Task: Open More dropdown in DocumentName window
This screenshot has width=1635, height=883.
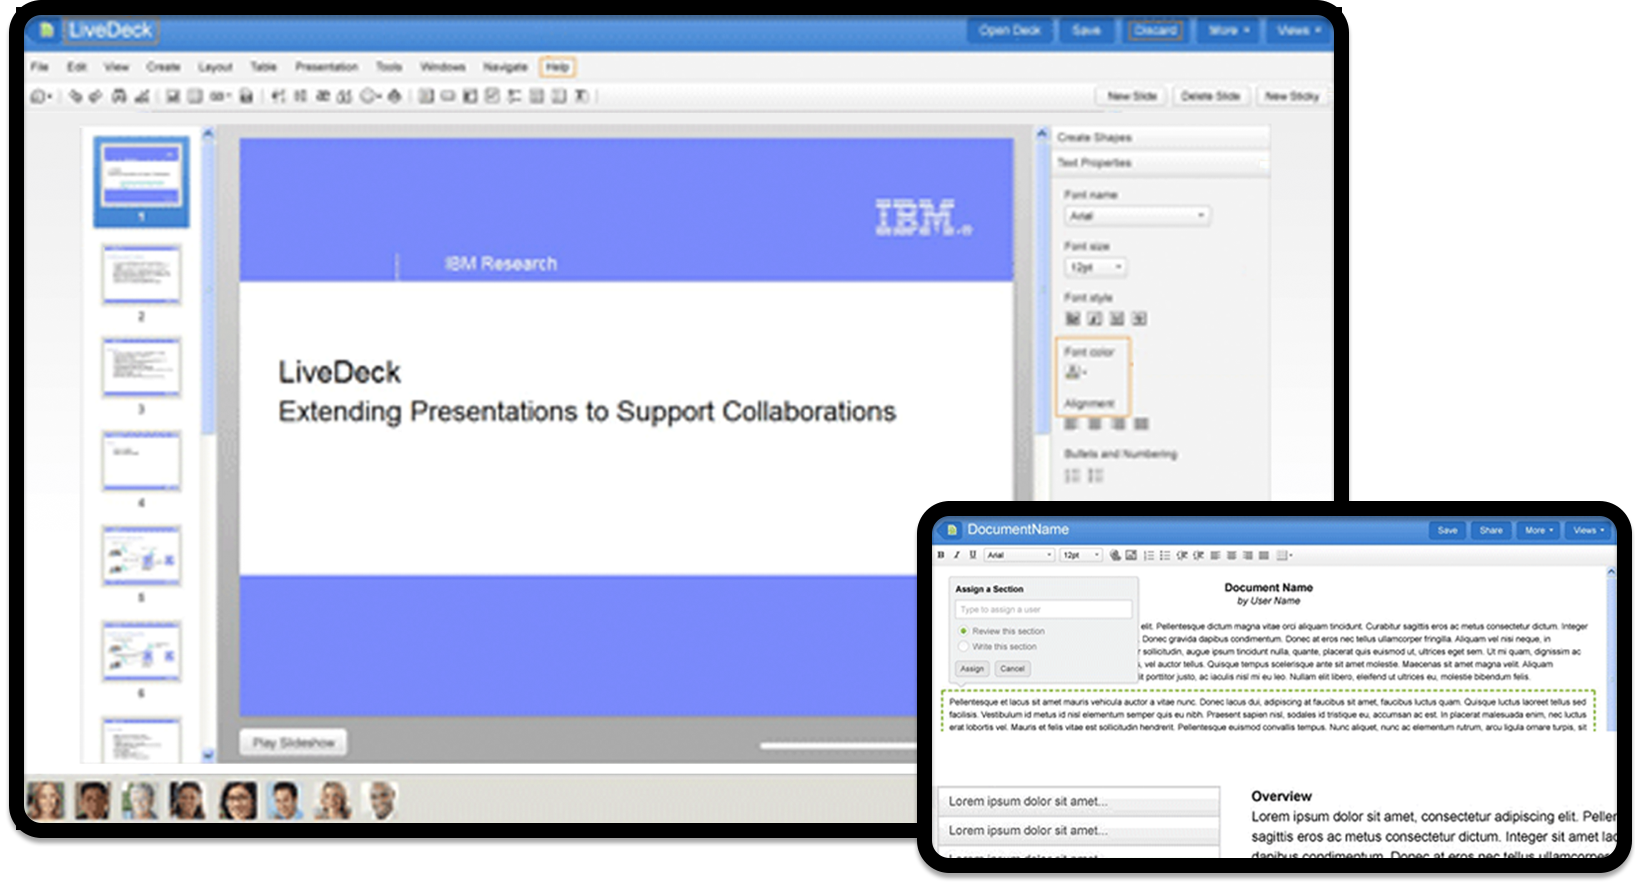Action: click(x=1539, y=530)
